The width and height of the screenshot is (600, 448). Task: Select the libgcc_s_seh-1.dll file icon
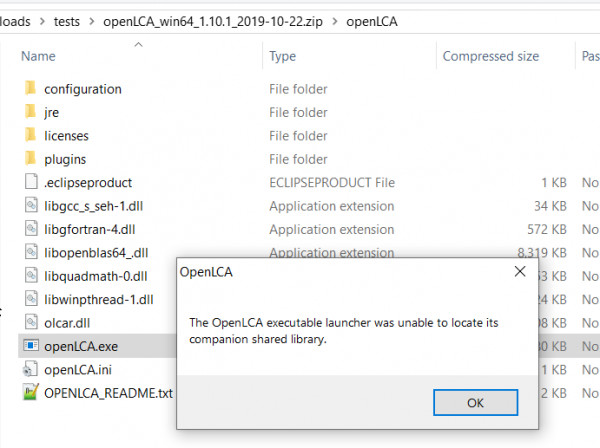(x=31, y=205)
